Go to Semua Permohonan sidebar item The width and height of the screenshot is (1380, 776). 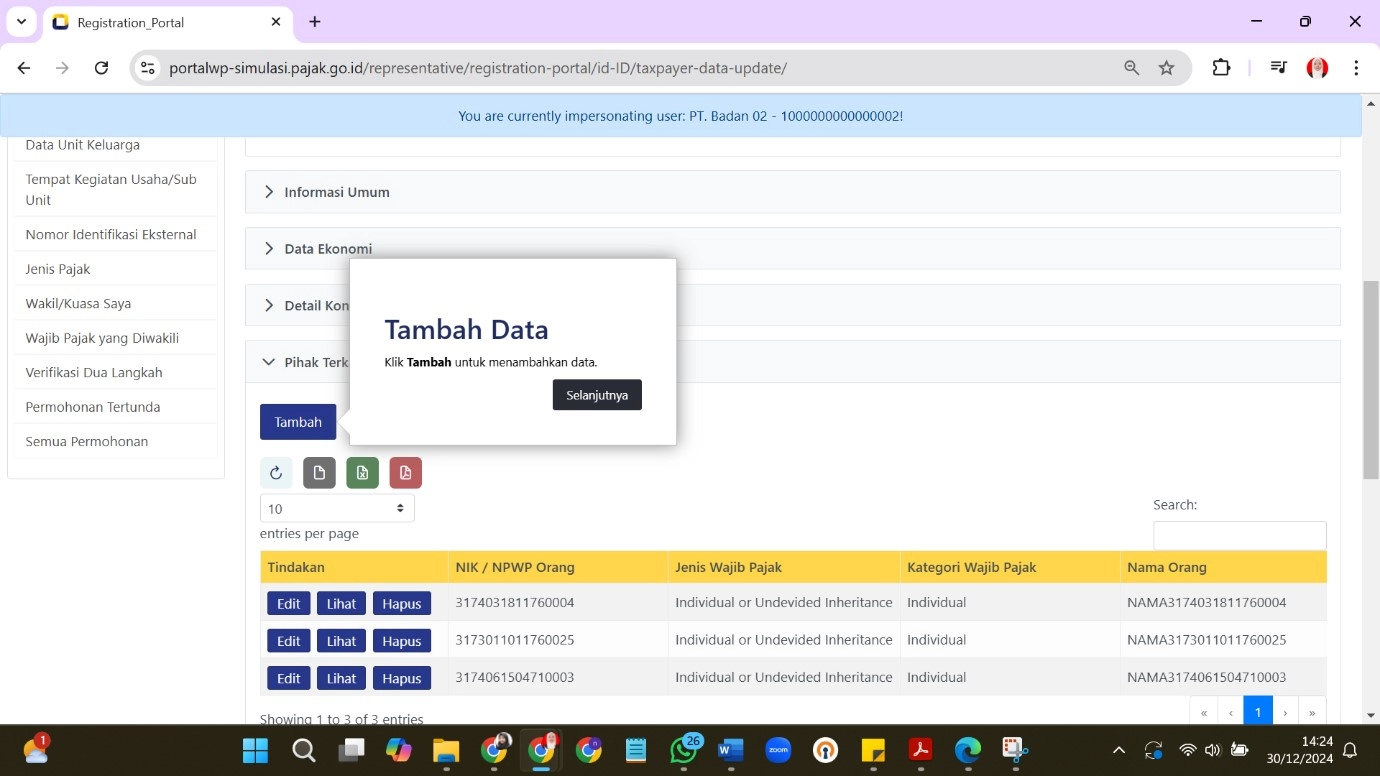click(87, 442)
